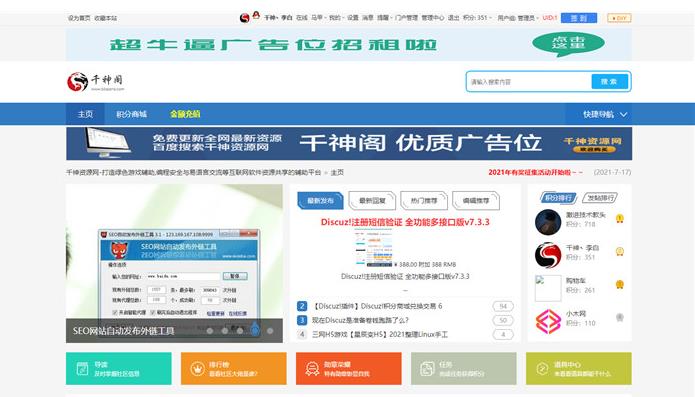Open the 设置 link in top bar

click(352, 18)
